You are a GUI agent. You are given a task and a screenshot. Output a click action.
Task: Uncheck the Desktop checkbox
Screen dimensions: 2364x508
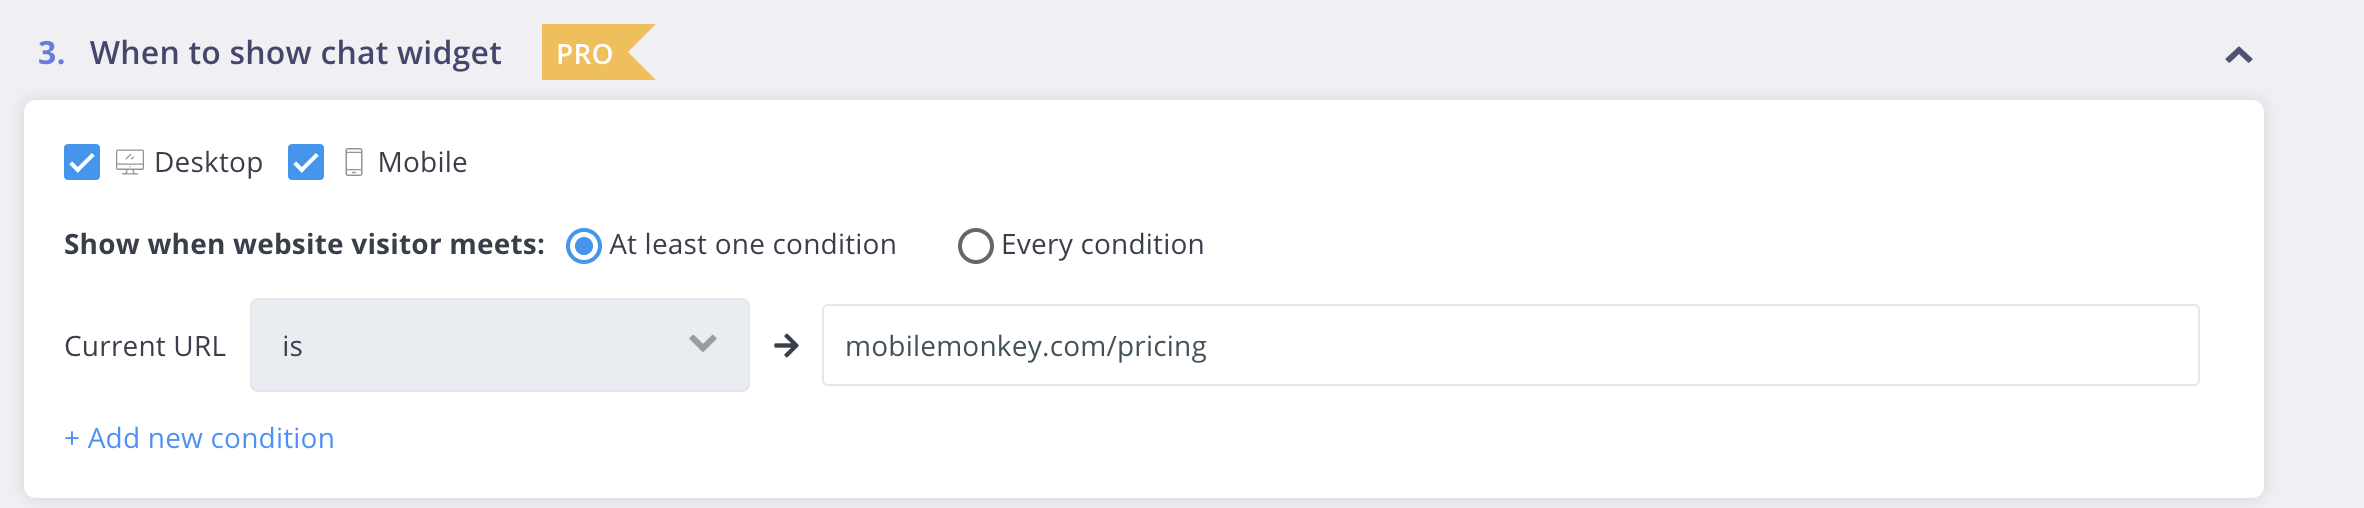click(82, 162)
